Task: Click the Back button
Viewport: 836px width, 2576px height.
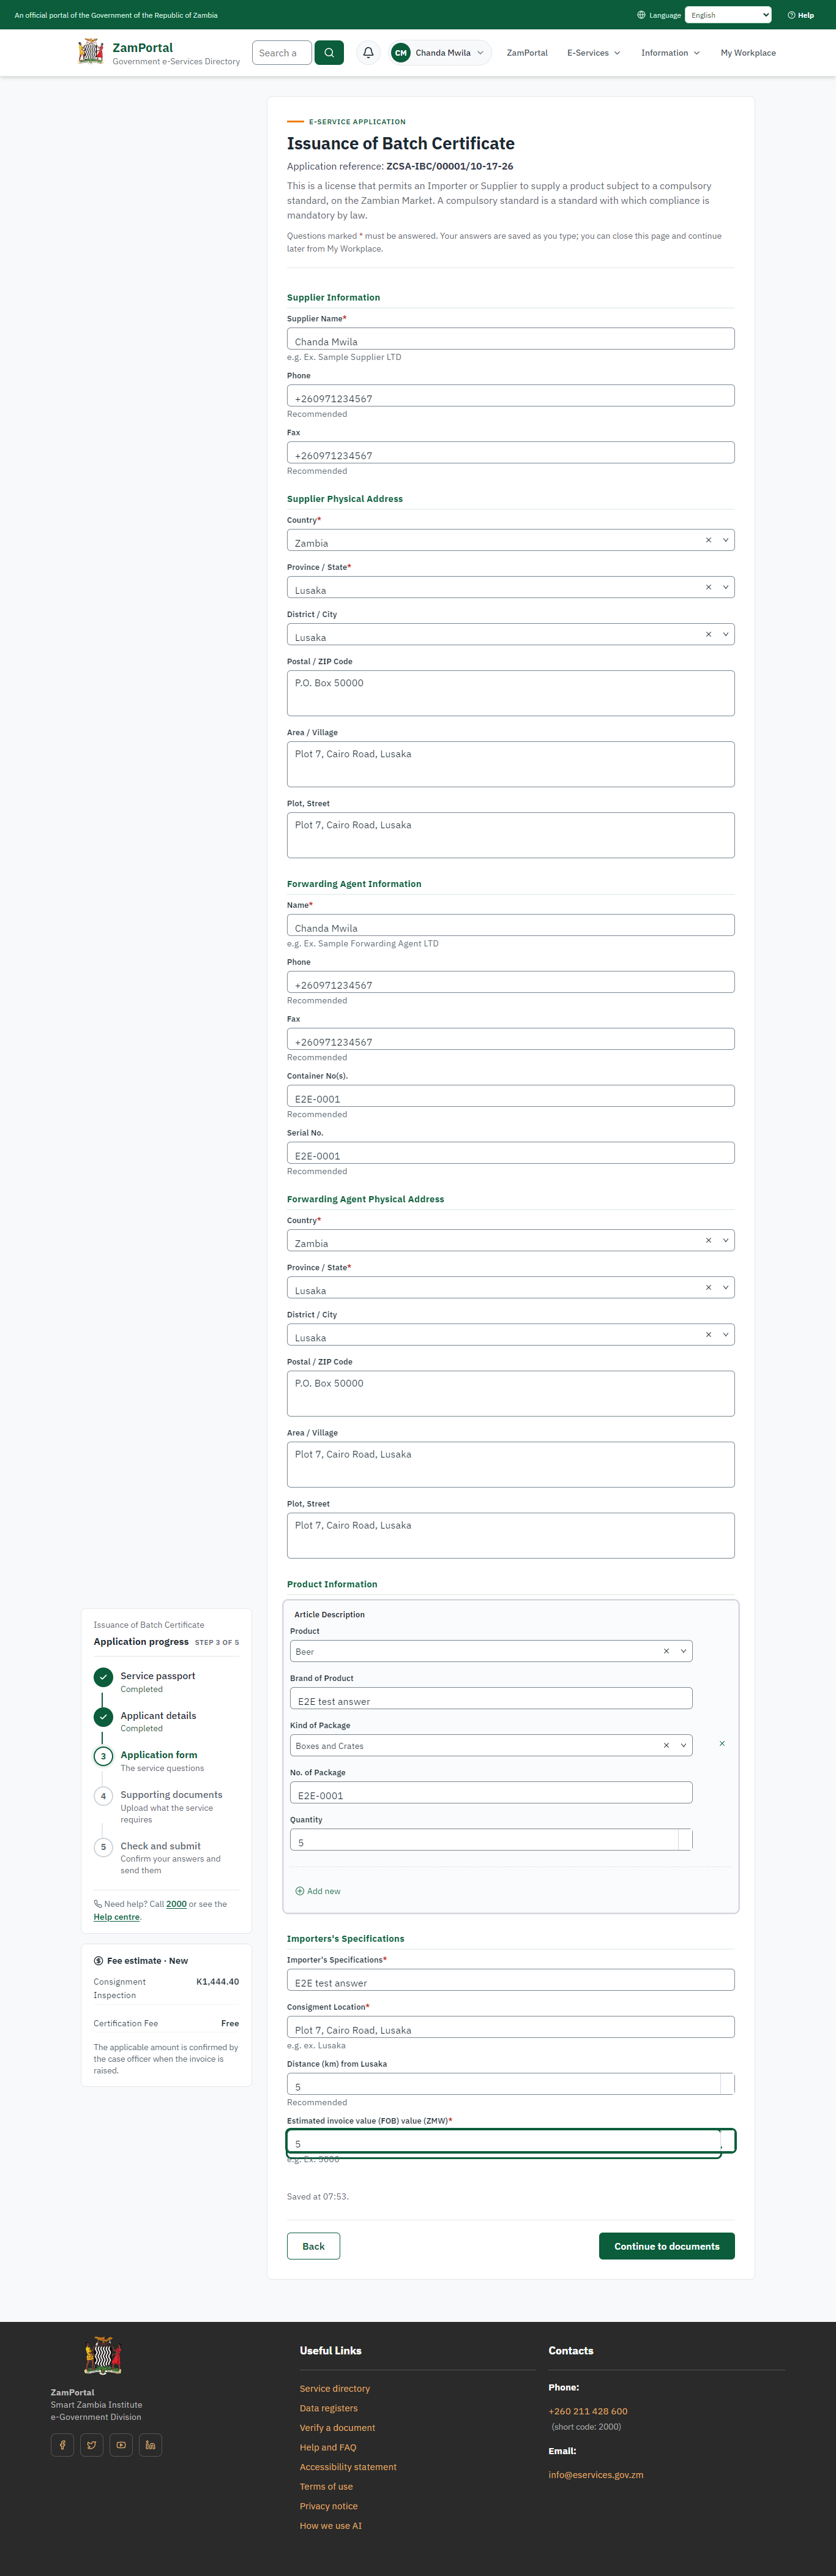Action: tap(313, 2246)
